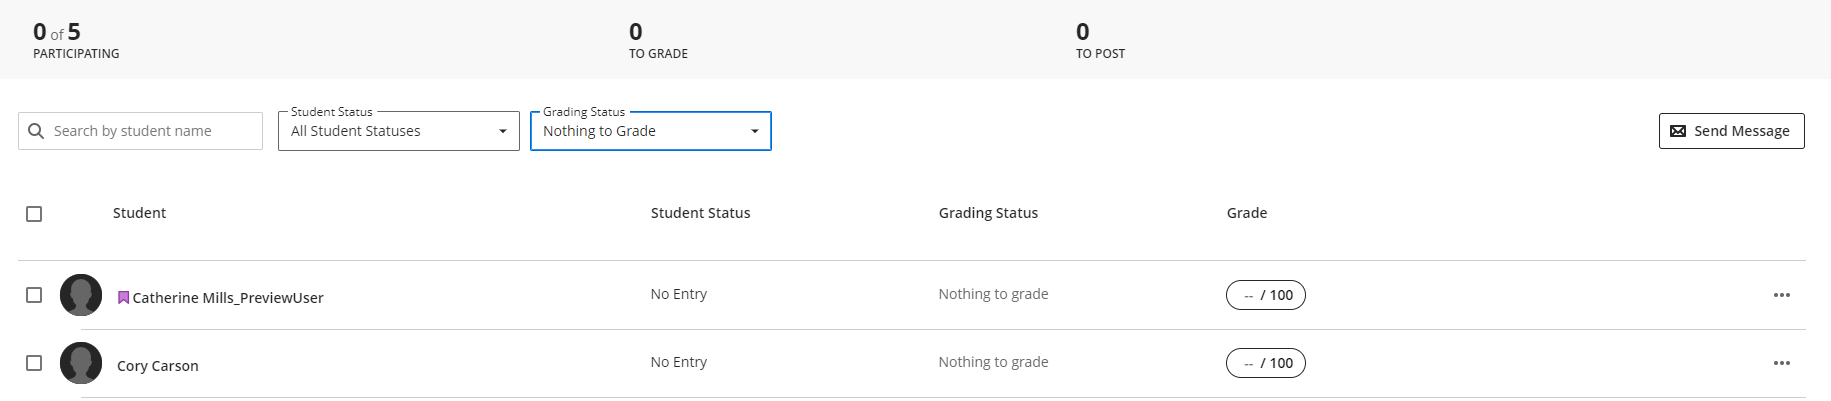
Task: Enter a grade for Cory Carson
Action: 1265,363
